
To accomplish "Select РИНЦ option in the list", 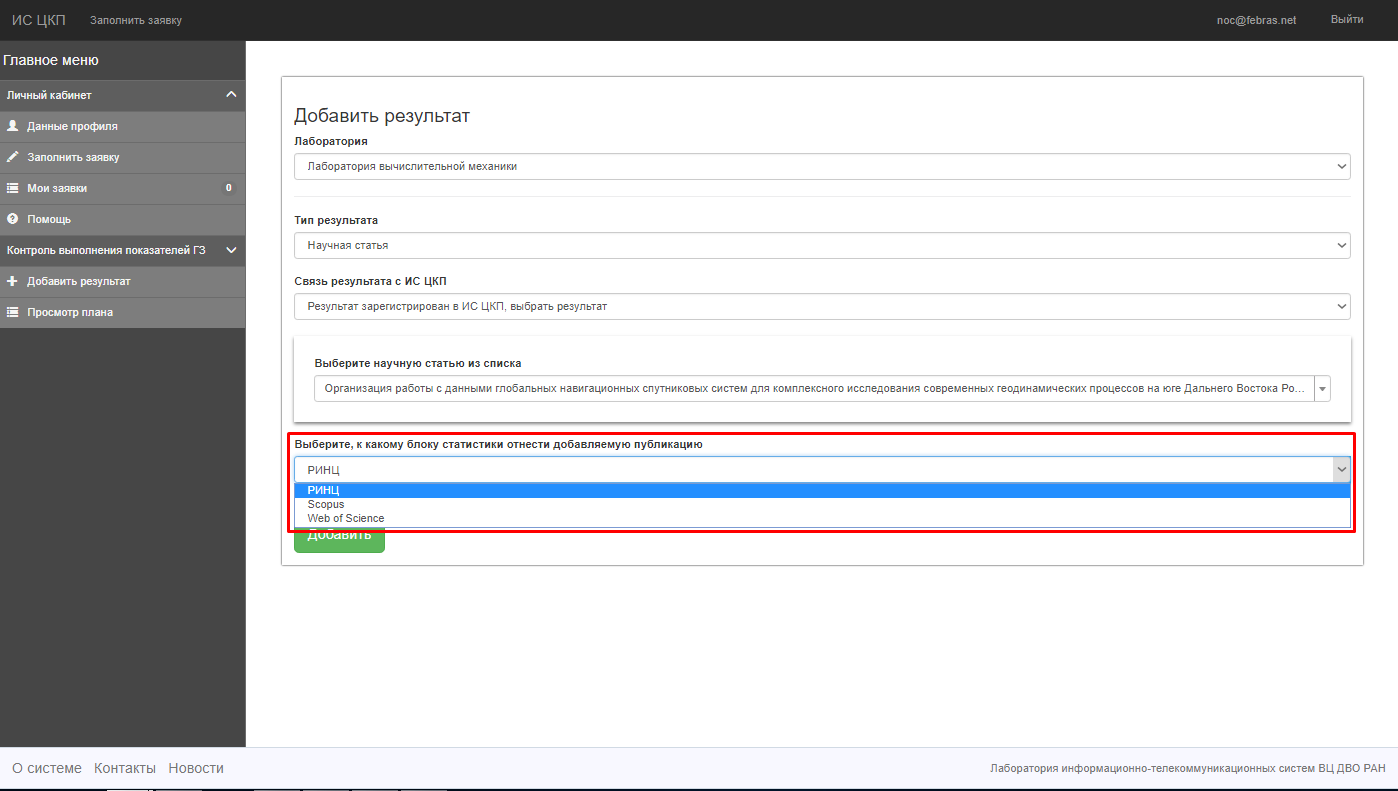I will click(822, 490).
